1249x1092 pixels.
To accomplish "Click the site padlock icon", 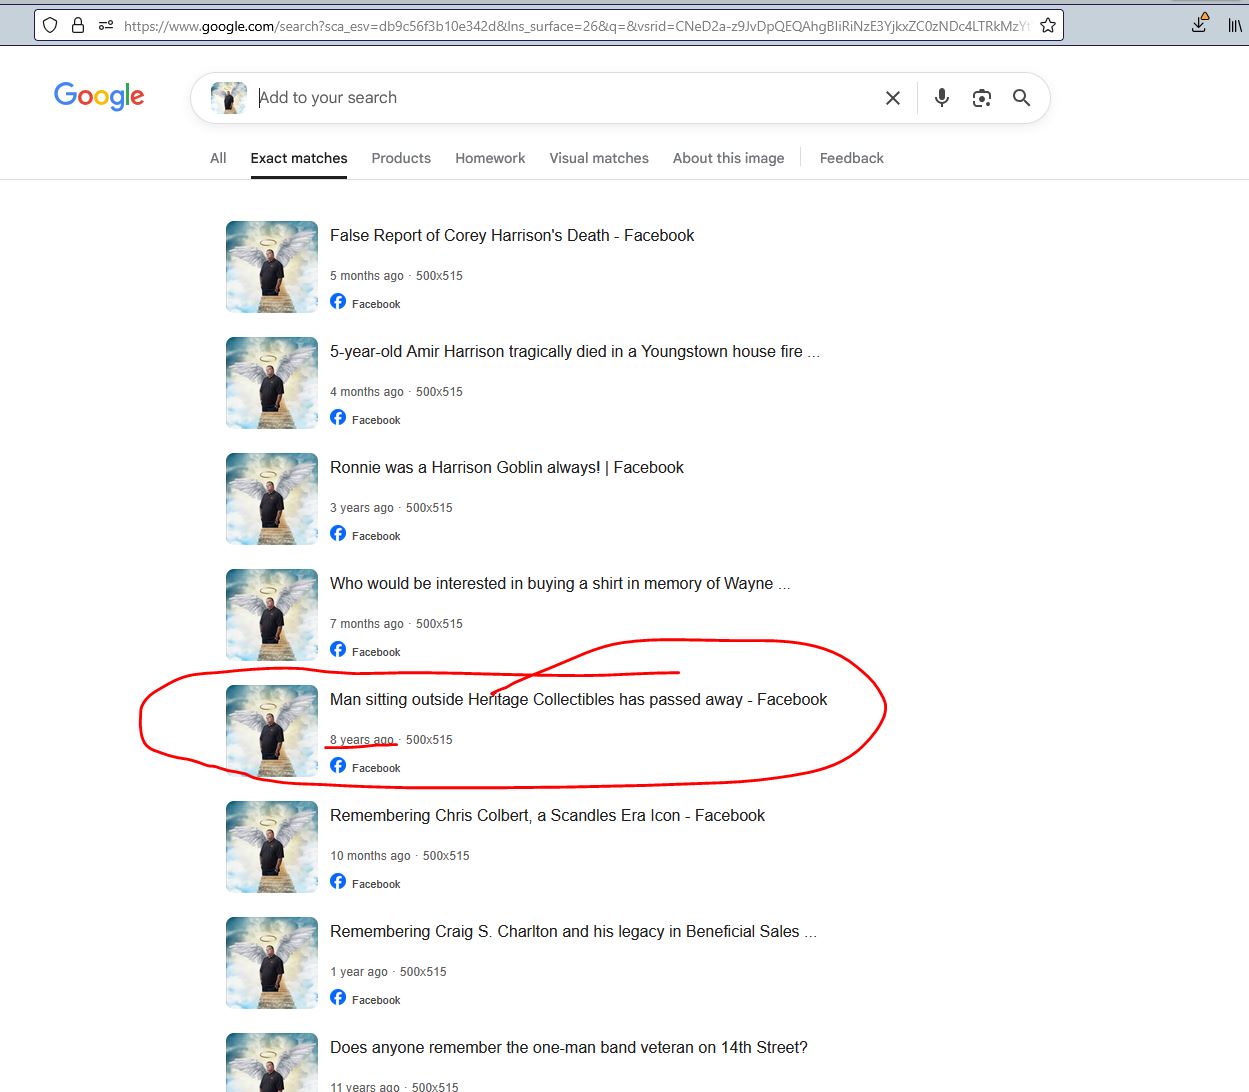I will tap(78, 26).
